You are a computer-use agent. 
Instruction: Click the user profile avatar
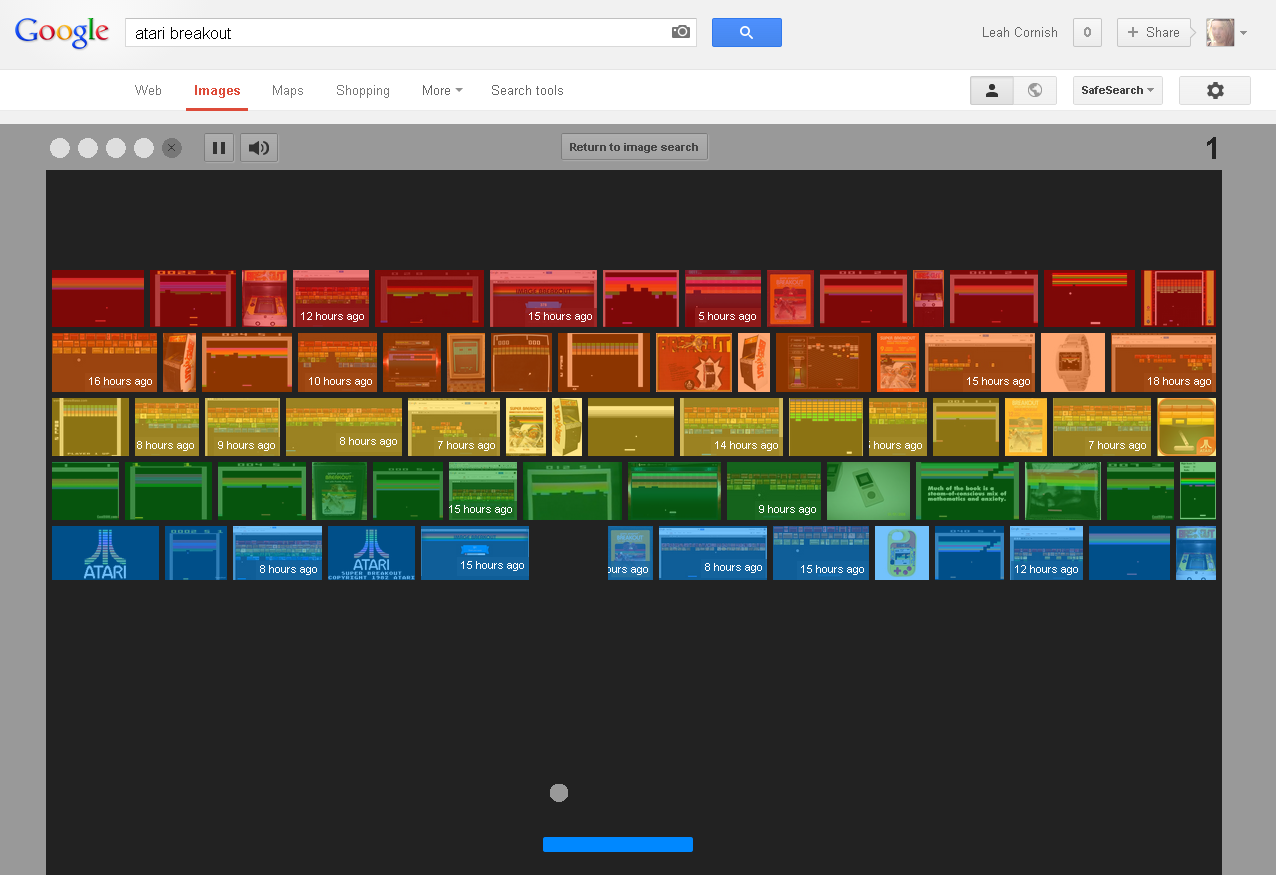(x=1220, y=32)
